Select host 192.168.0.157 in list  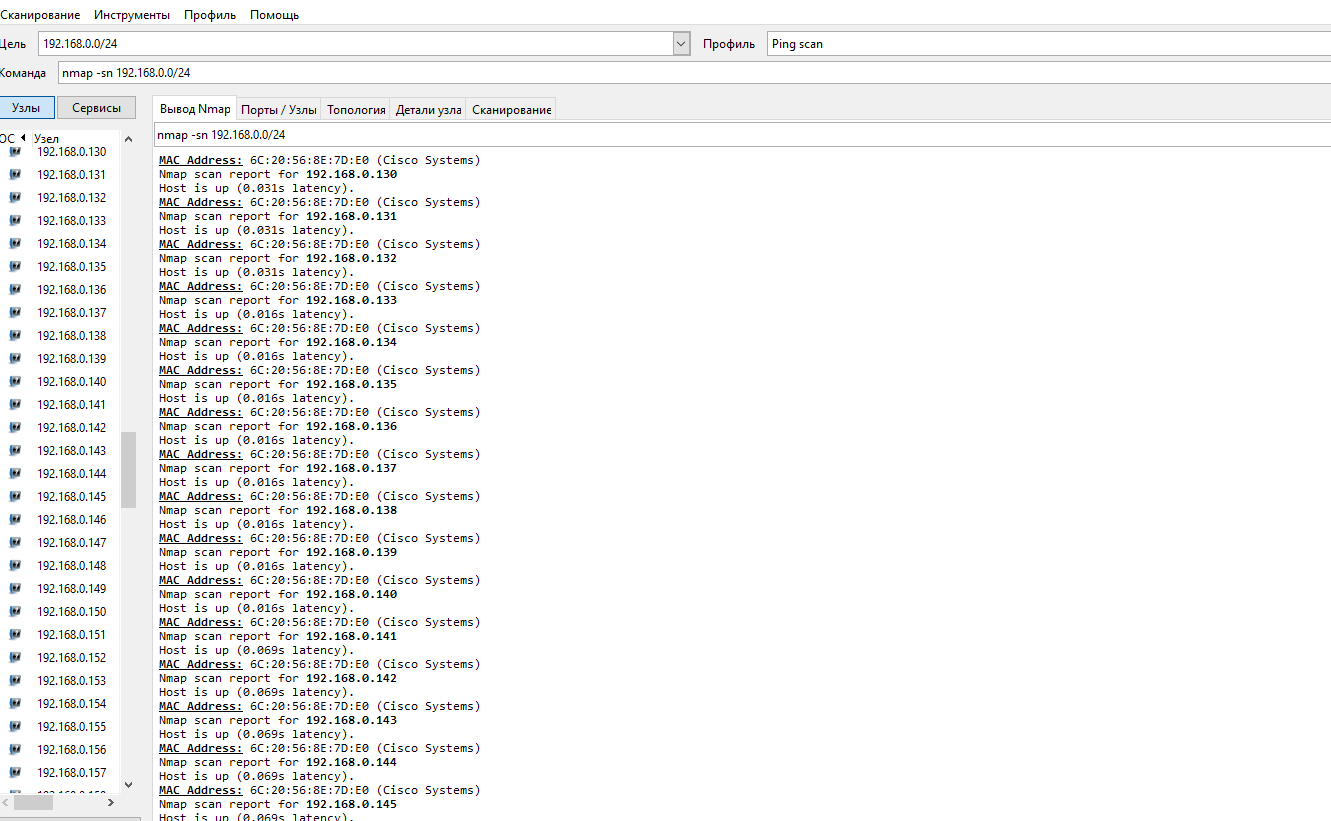pyautogui.click(x=71, y=773)
